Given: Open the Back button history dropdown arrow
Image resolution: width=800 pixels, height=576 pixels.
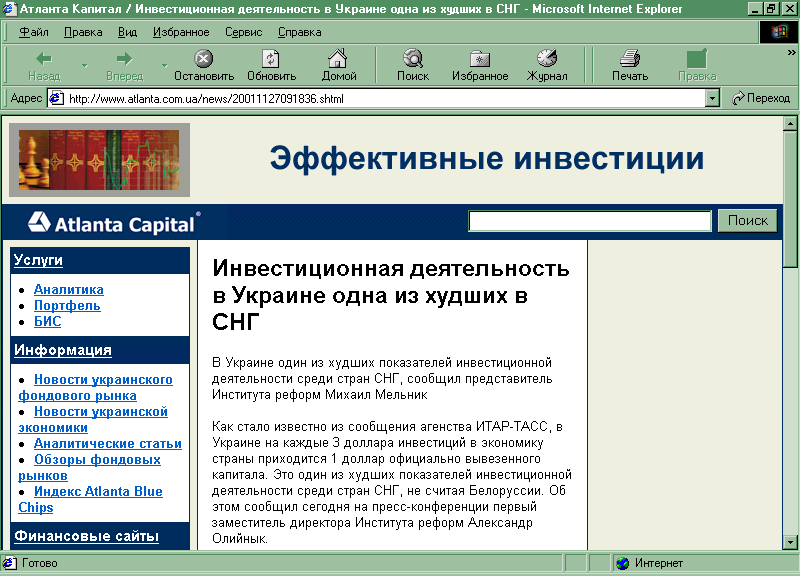Looking at the screenshot, I should coord(85,66).
